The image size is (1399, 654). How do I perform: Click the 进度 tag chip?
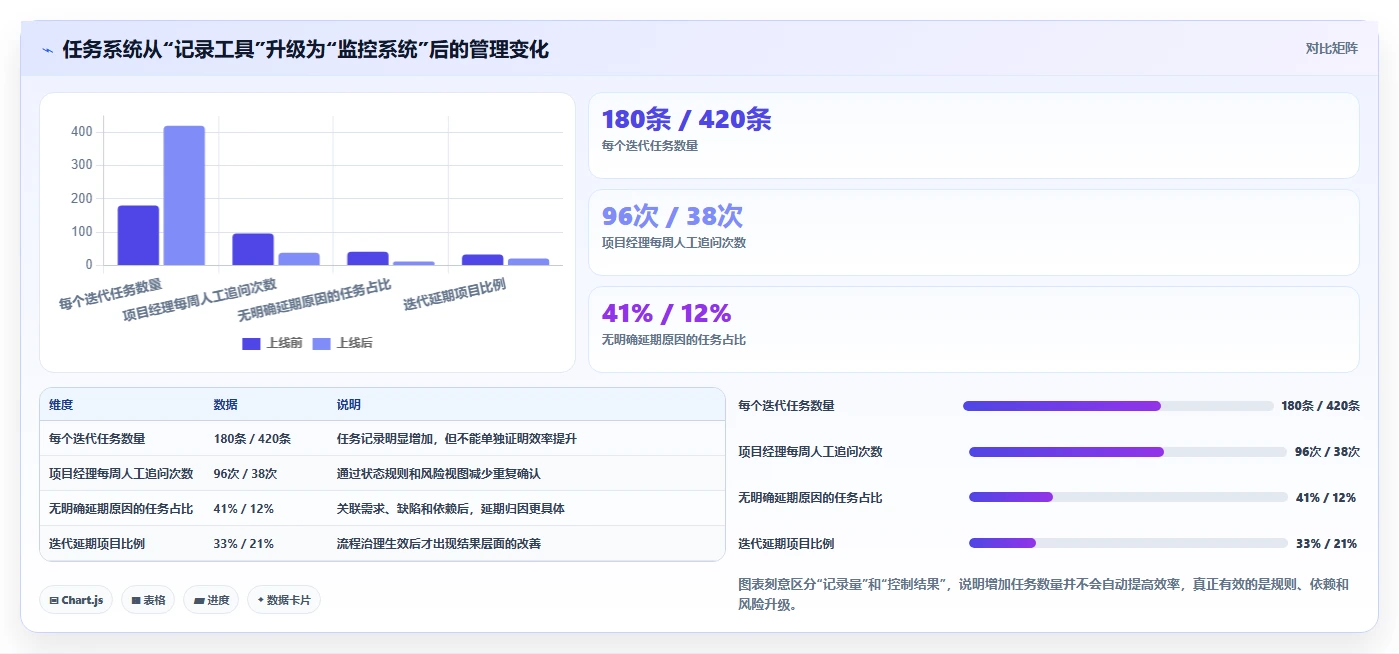[211, 600]
